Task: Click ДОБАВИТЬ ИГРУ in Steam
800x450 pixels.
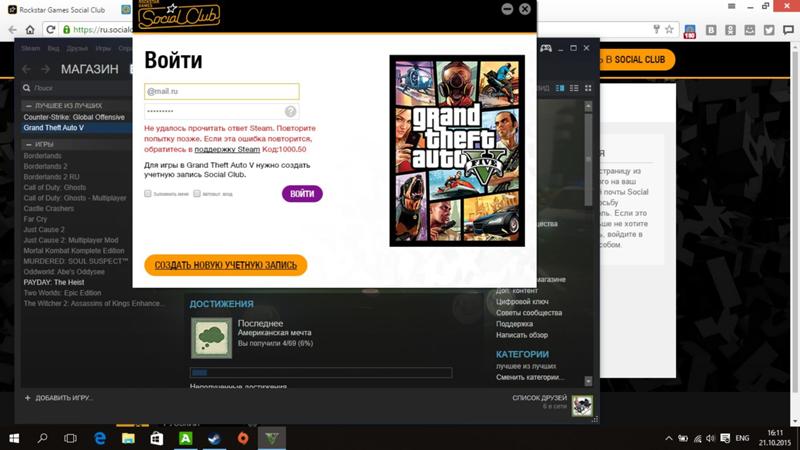Action: [59, 398]
